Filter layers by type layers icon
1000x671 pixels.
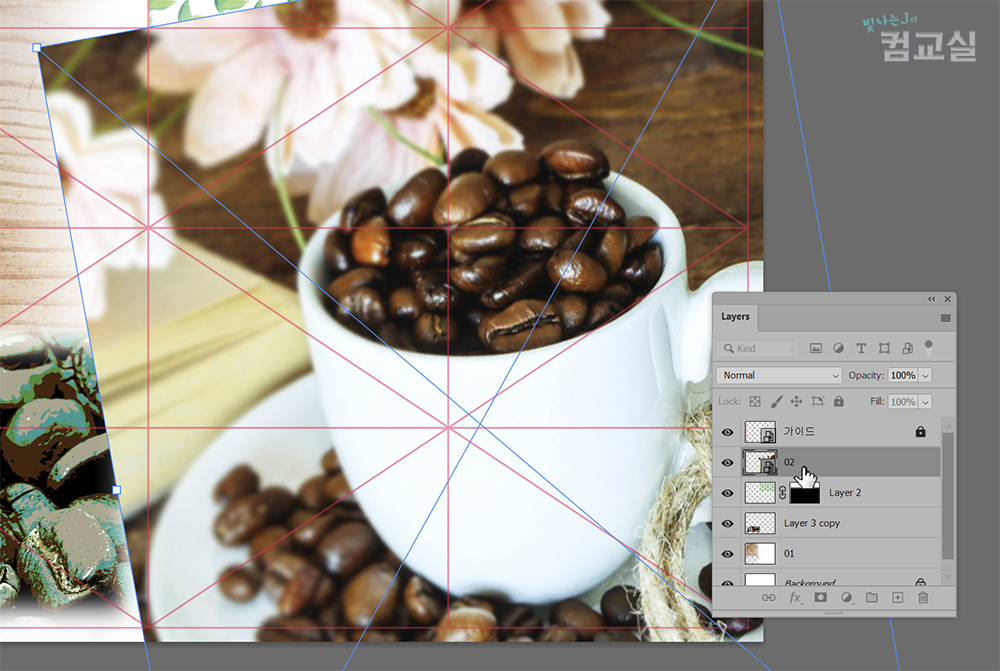pyautogui.click(x=861, y=348)
